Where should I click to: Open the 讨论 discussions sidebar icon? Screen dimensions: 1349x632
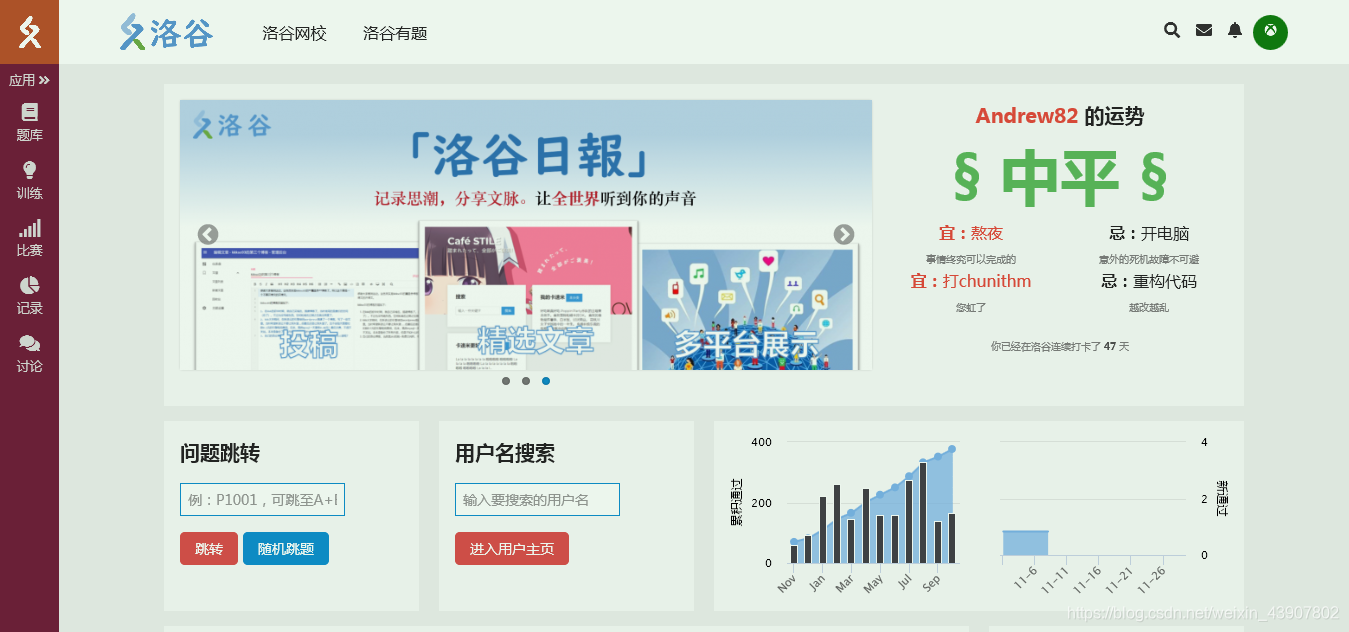29,352
